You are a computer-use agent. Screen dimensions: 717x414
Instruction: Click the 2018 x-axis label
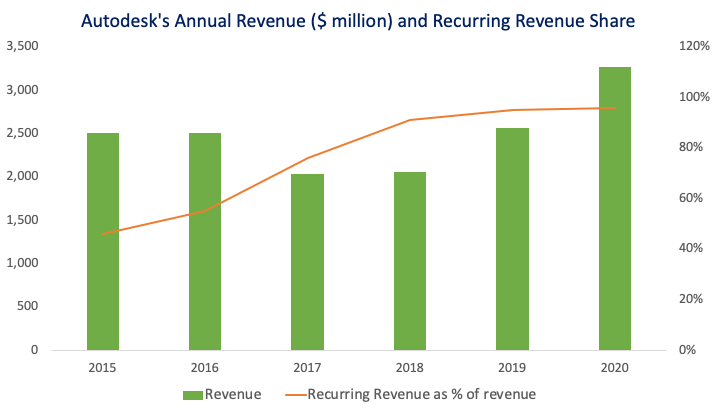point(410,366)
